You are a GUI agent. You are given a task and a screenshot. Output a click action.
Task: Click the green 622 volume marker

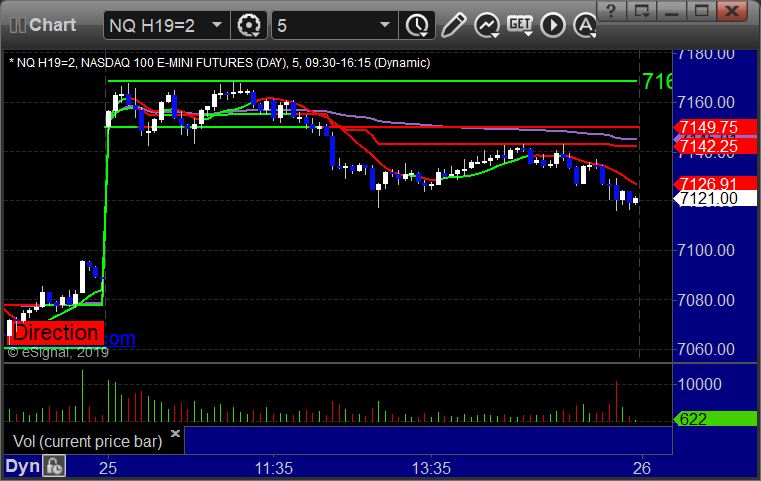pos(708,419)
